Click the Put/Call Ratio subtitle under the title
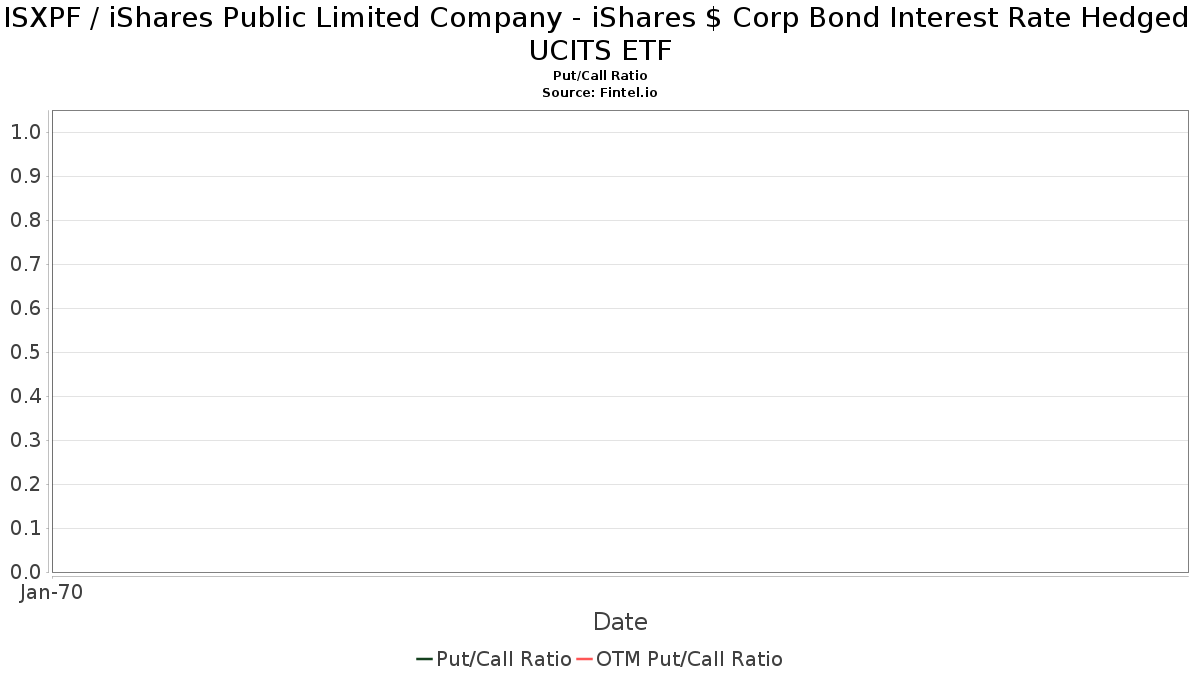This screenshot has width=1200, height=675. 600,76
